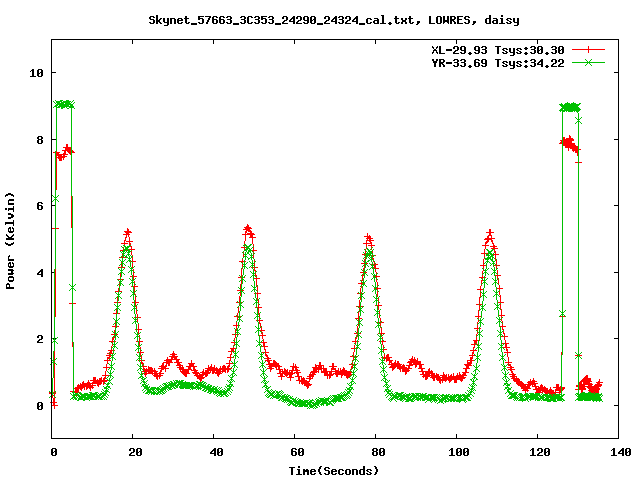The width and height of the screenshot is (640, 480).
Task: Click the red peak near 18 seconds
Action: [x=128, y=233]
